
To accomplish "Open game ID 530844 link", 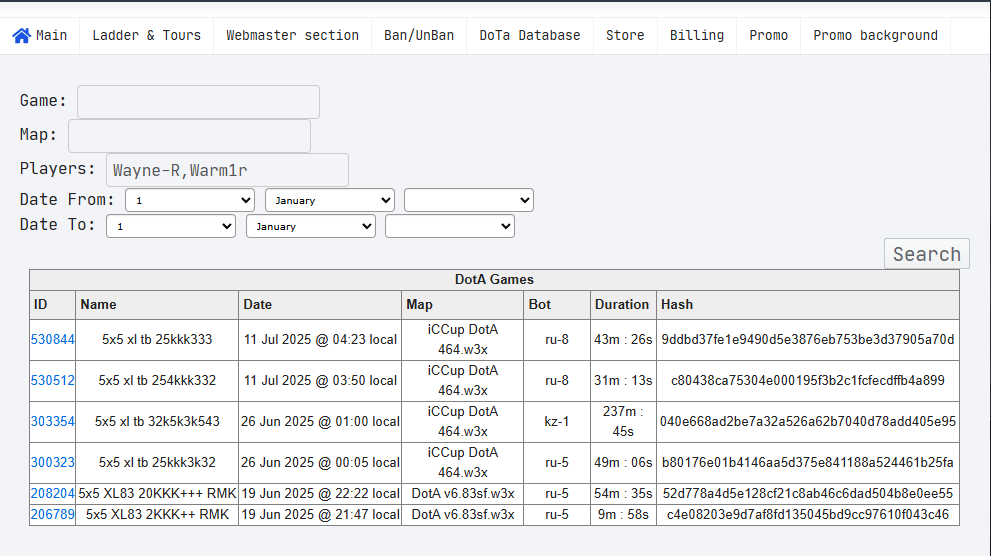I will (52, 339).
